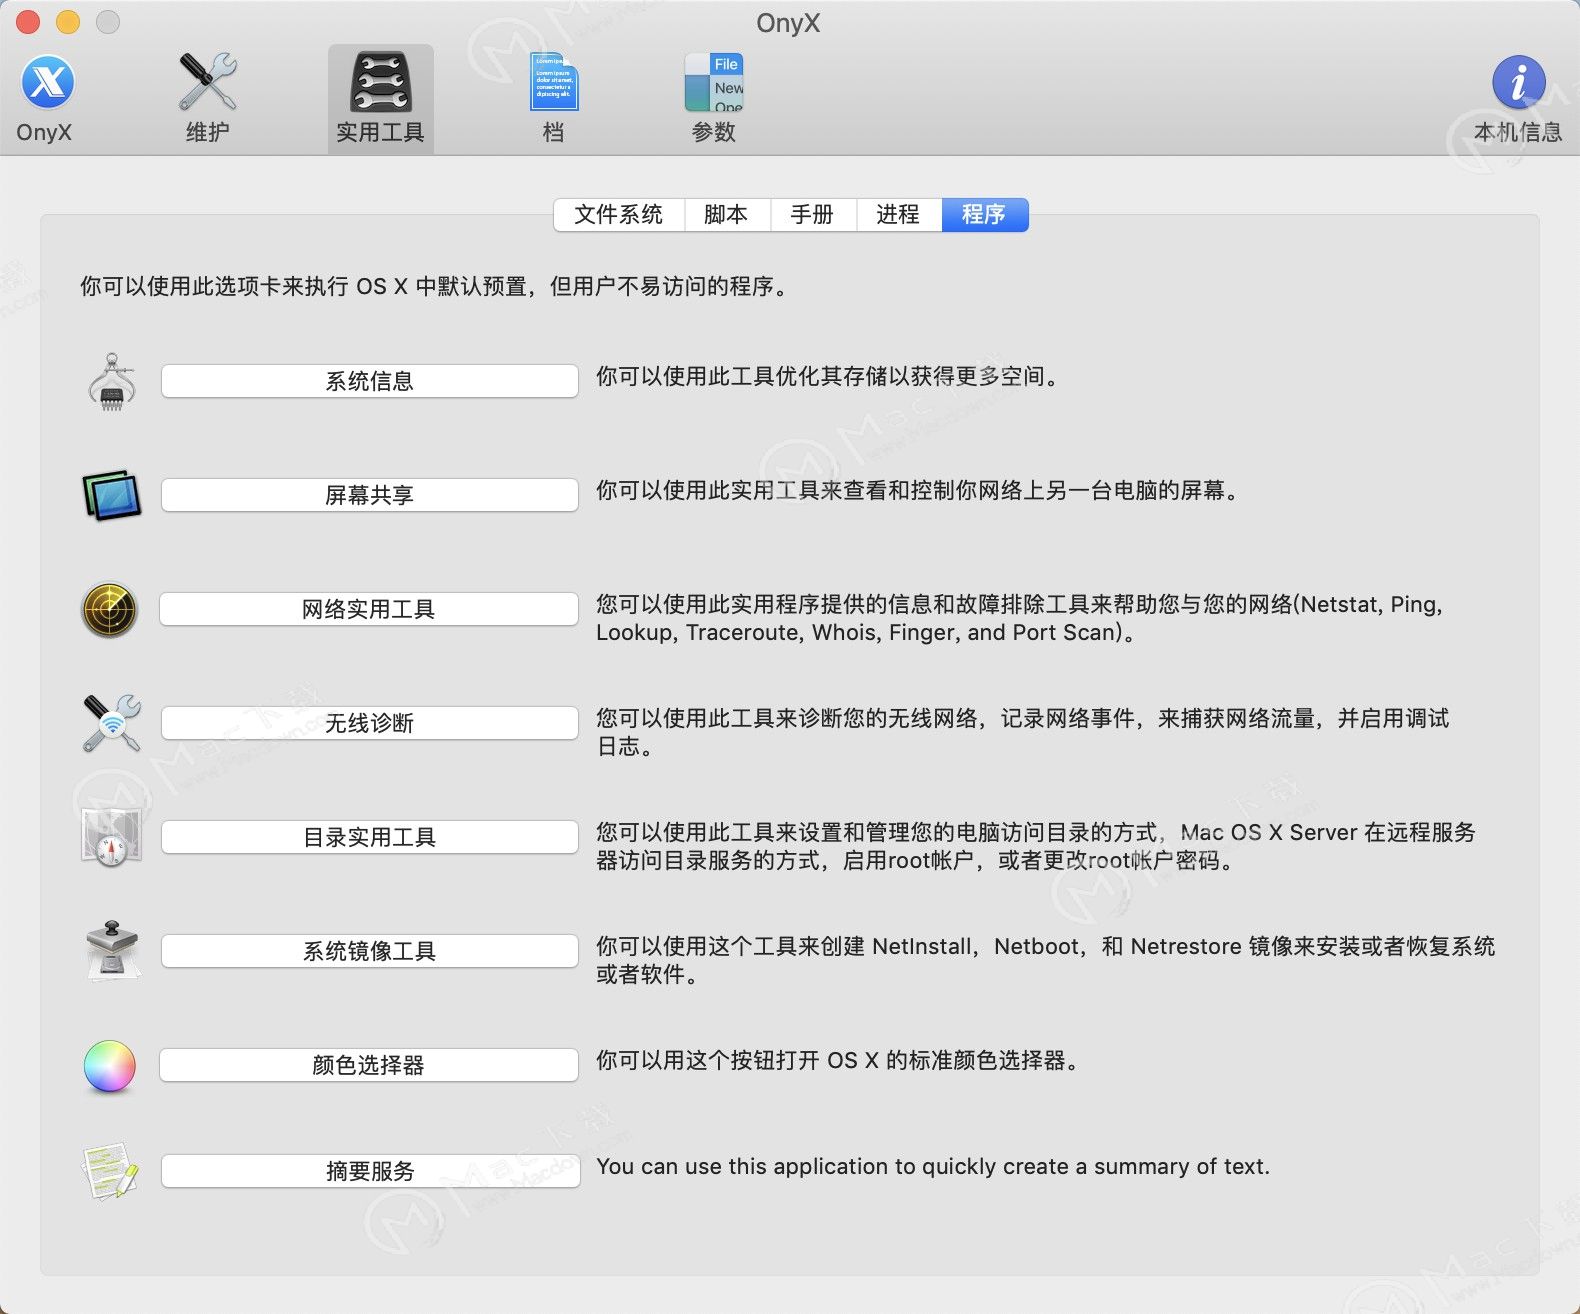Launch the 无线诊断 button

pyautogui.click(x=370, y=723)
